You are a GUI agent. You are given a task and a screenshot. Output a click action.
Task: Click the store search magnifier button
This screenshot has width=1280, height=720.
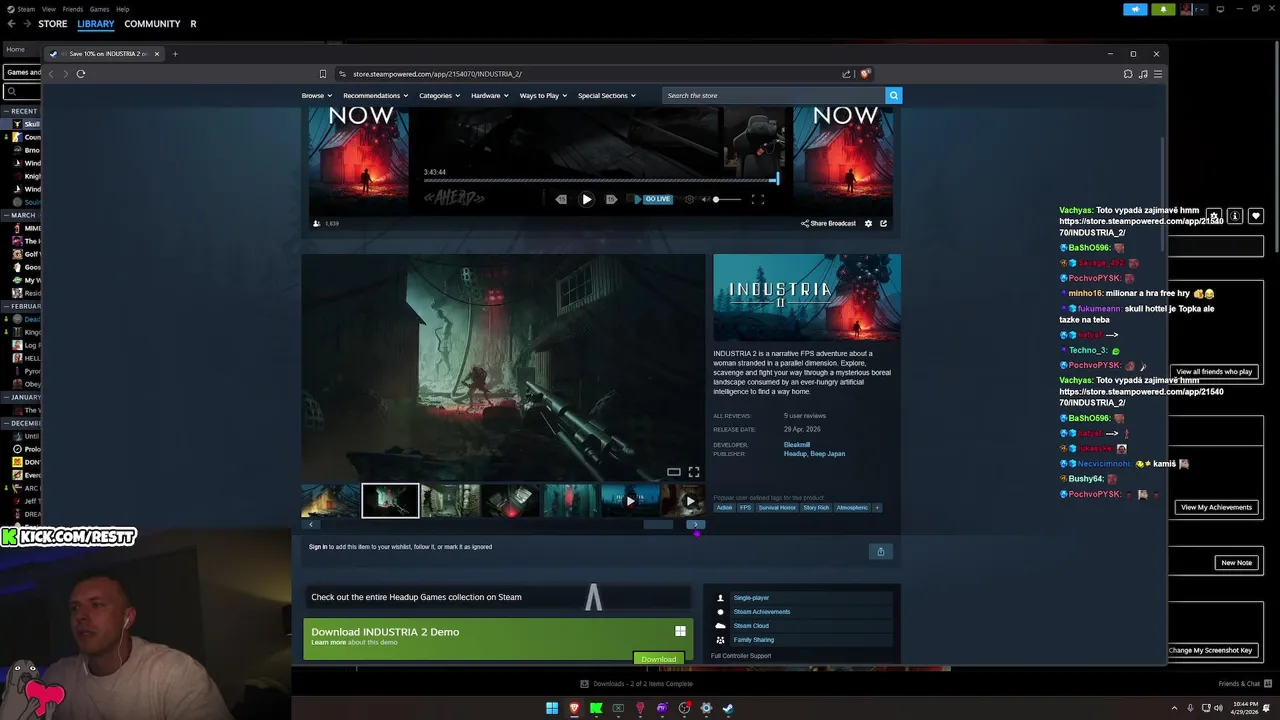894,95
